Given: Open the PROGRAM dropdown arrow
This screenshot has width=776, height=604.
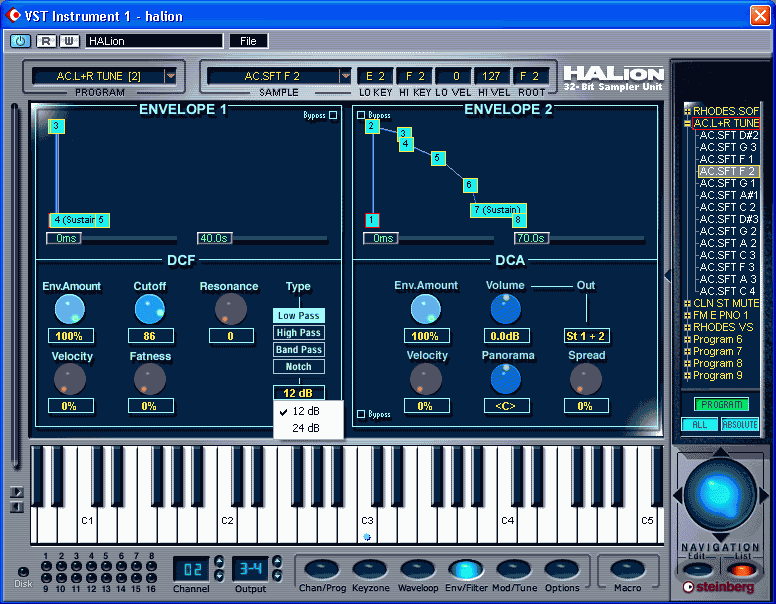Looking at the screenshot, I should tap(171, 76).
